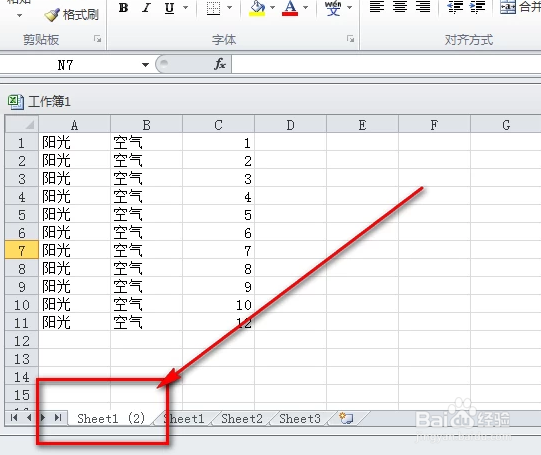Viewport: 541px width, 455px height.
Task: Click the Format Painter (格式刷)
Action: tap(72, 15)
